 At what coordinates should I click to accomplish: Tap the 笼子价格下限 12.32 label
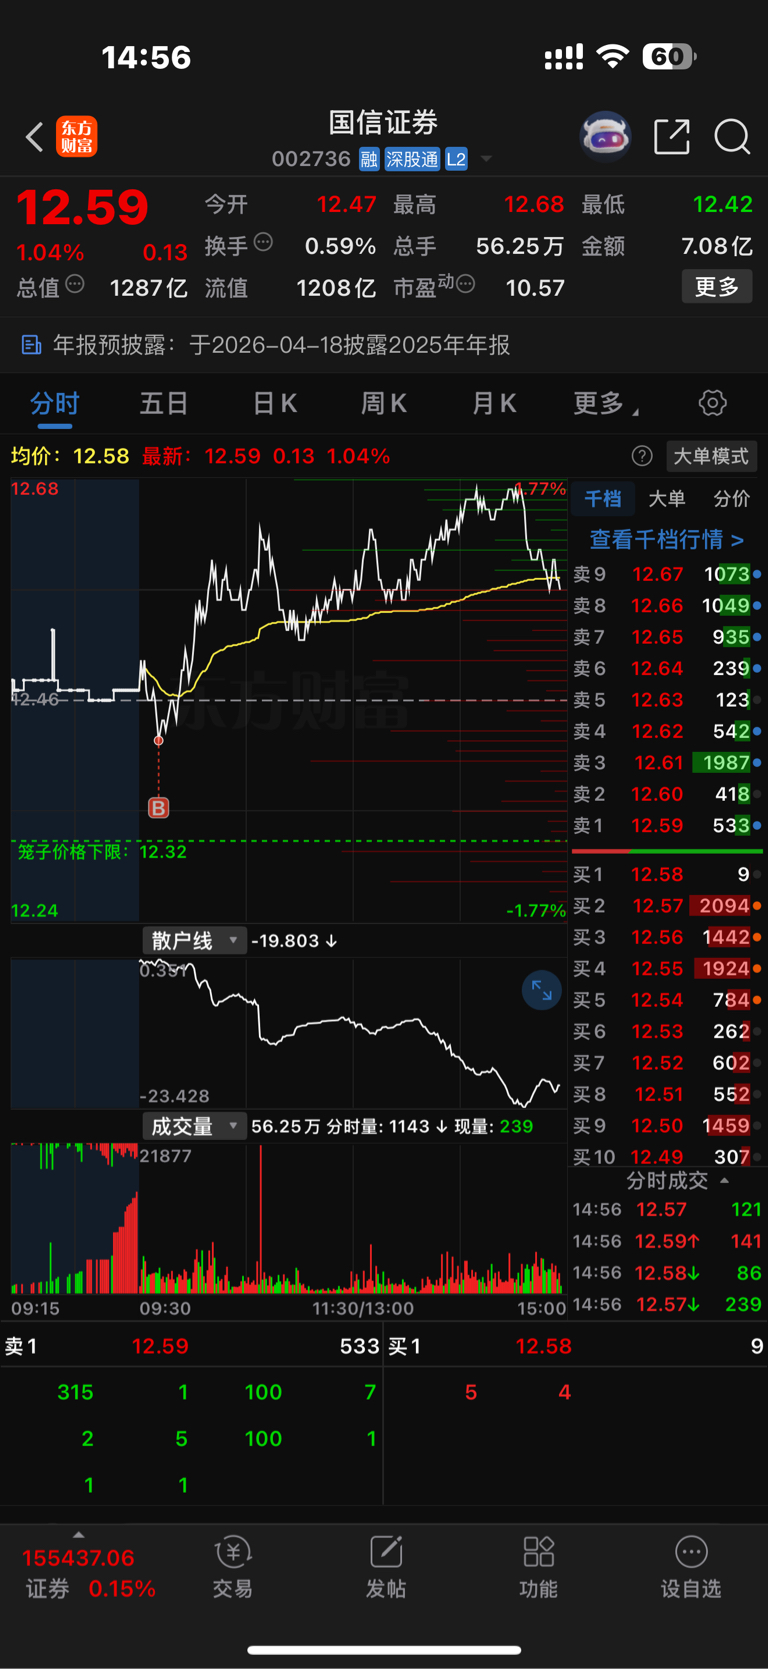click(x=102, y=852)
